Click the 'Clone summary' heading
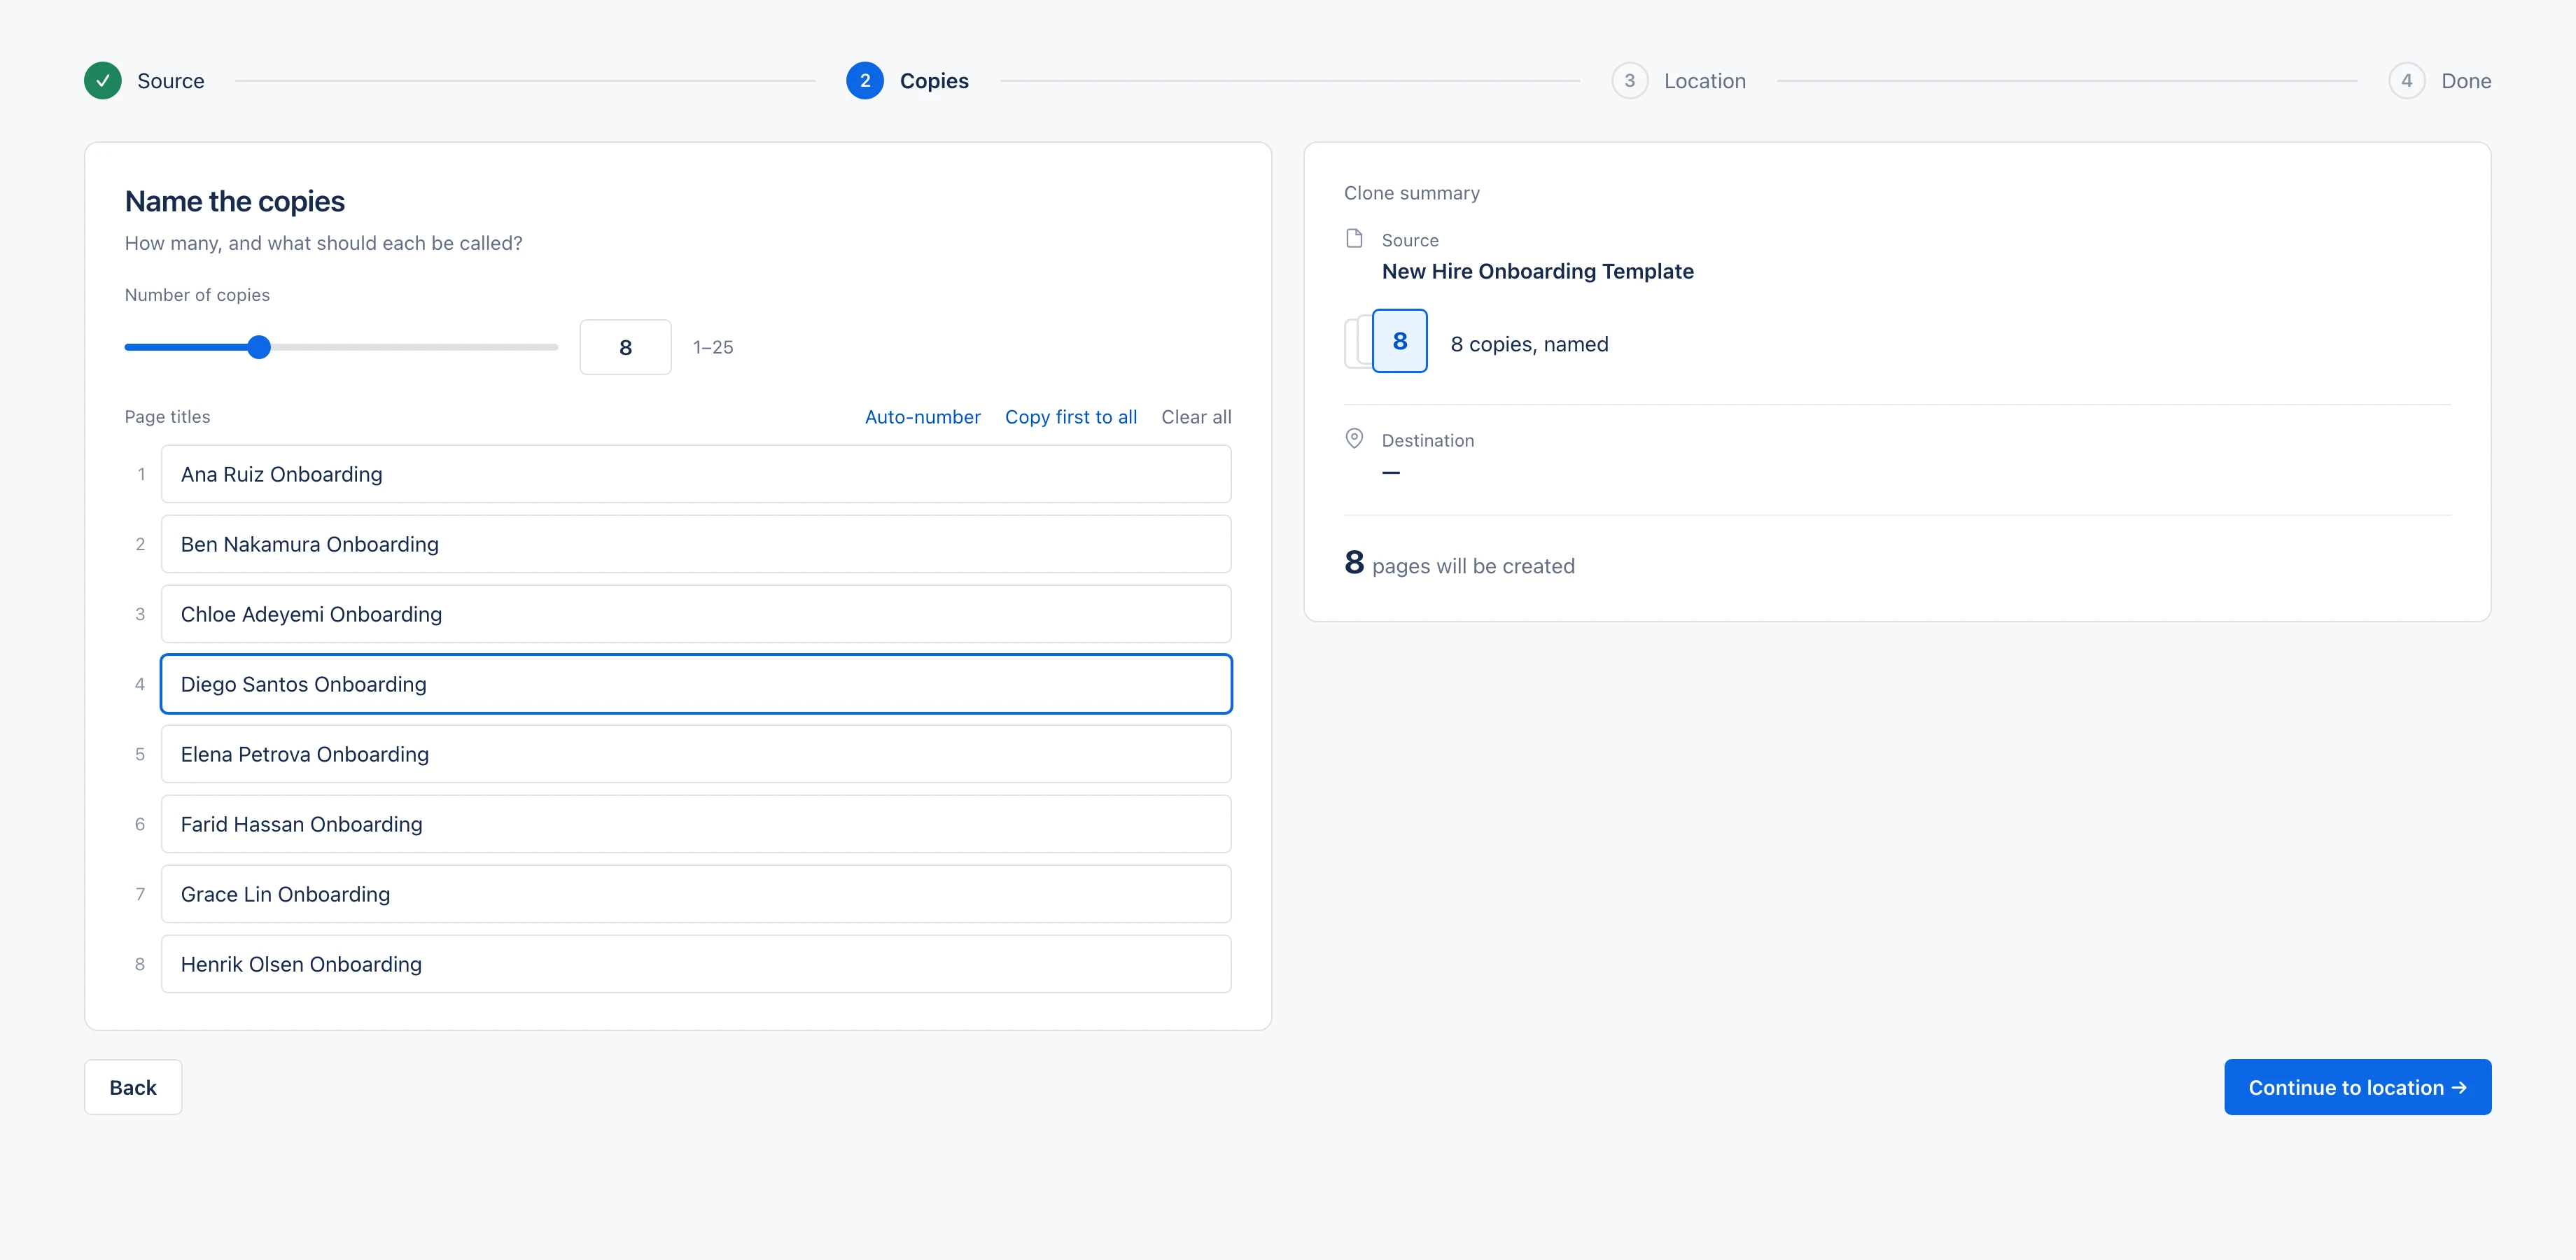The width and height of the screenshot is (2576, 1260). pos(1411,193)
